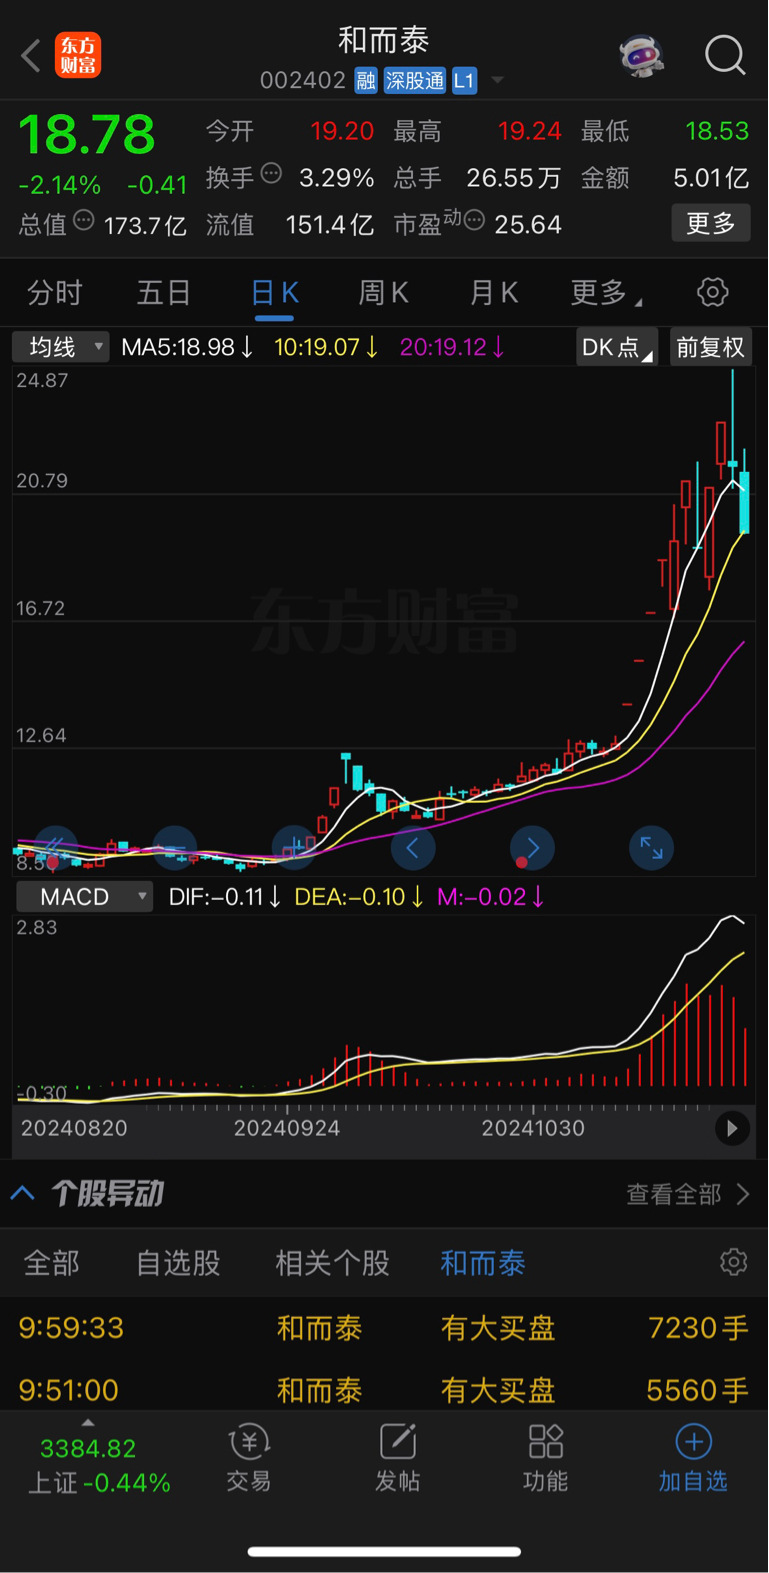Tap the L1 level badge

[x=464, y=81]
